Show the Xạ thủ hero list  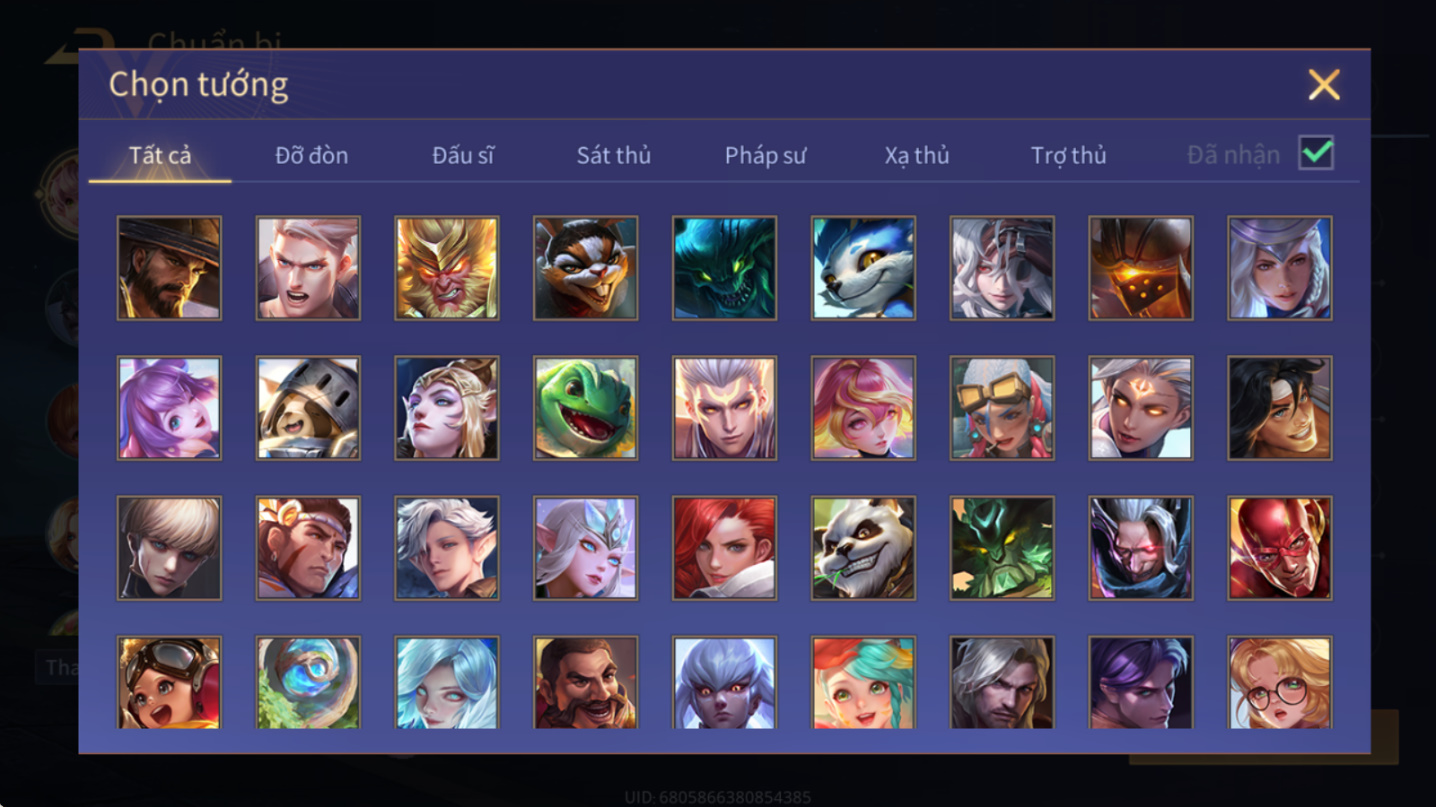(x=916, y=155)
